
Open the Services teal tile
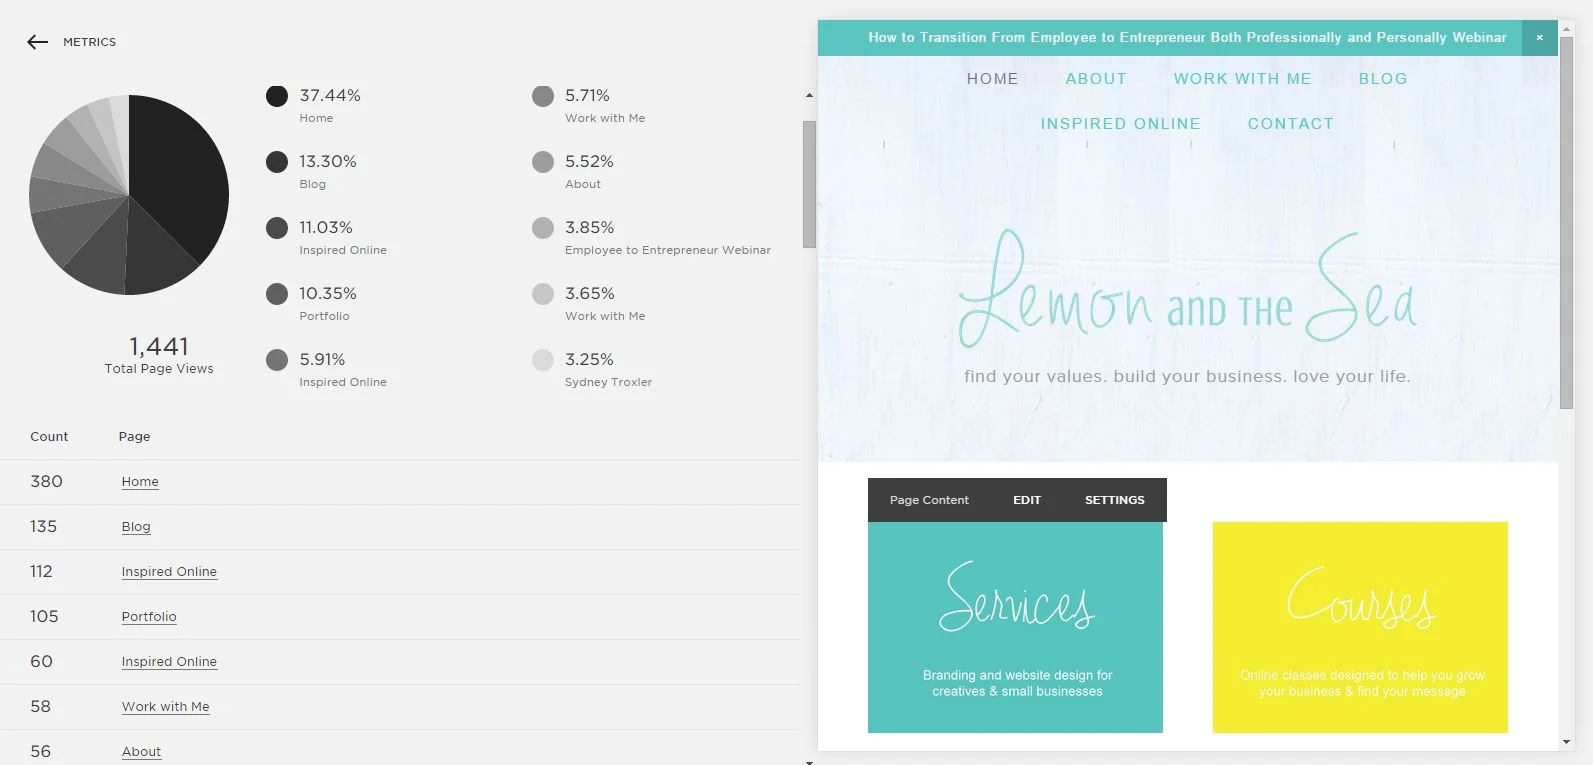click(x=1015, y=627)
